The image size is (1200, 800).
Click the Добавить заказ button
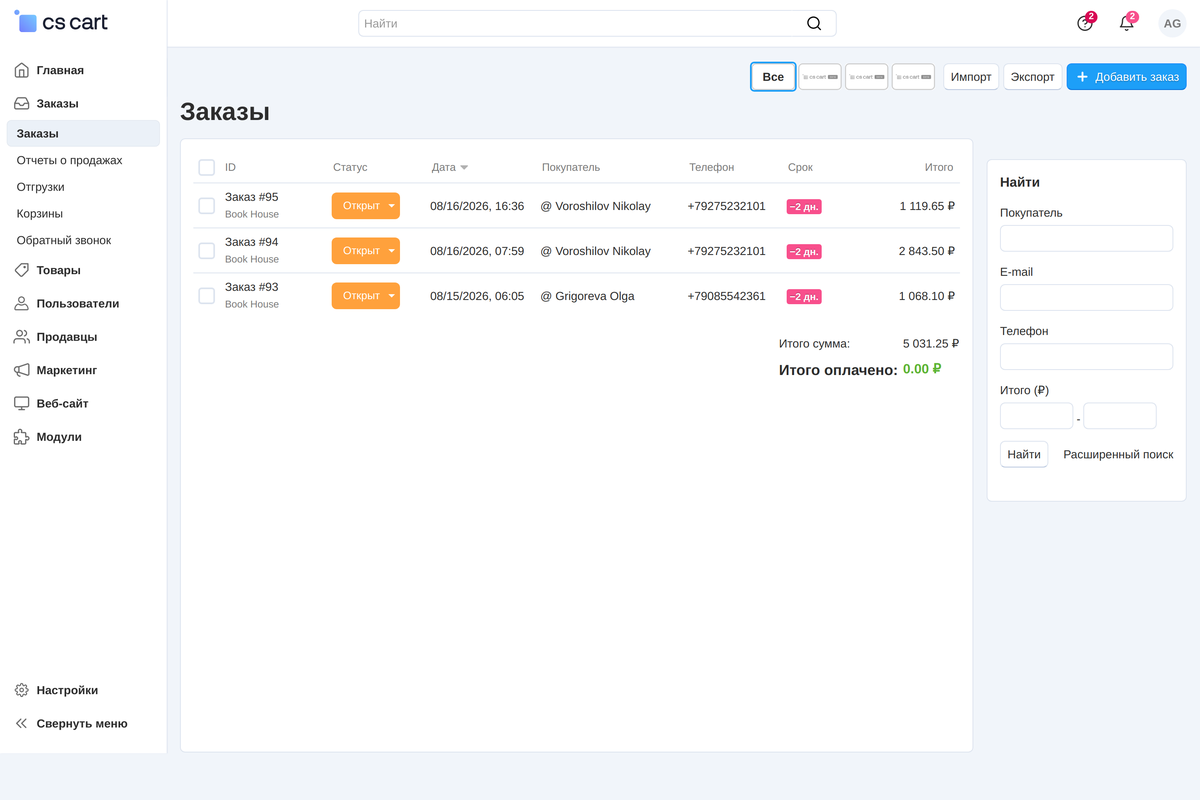point(1127,77)
